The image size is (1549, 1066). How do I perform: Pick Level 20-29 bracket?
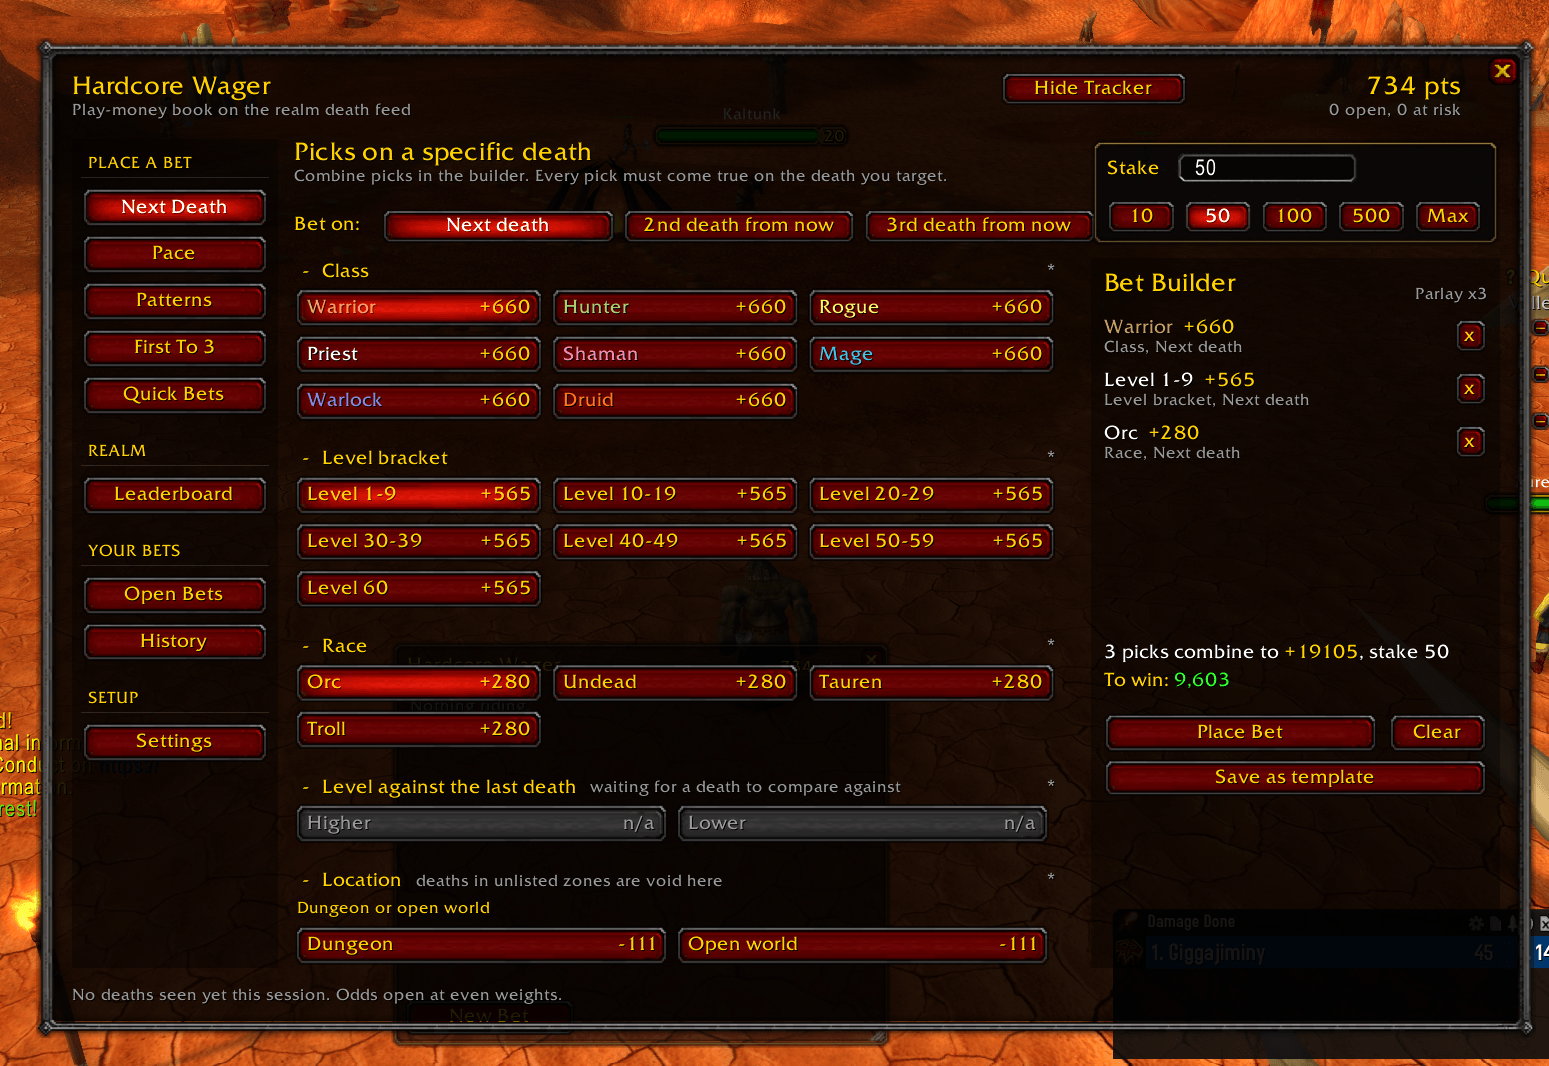click(931, 495)
